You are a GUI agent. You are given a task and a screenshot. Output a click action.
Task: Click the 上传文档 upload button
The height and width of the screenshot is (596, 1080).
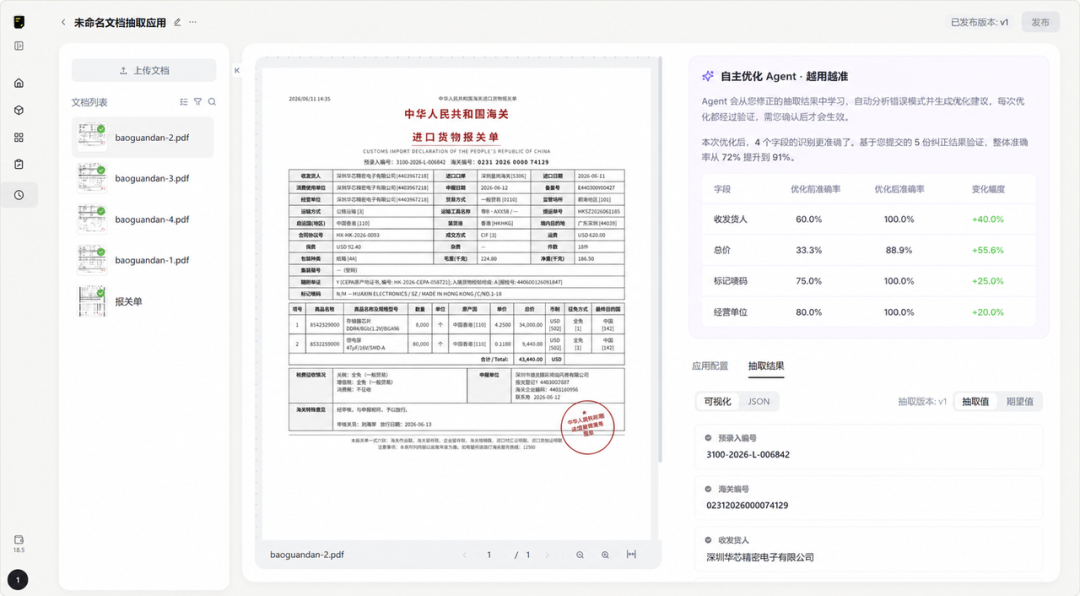coord(144,70)
